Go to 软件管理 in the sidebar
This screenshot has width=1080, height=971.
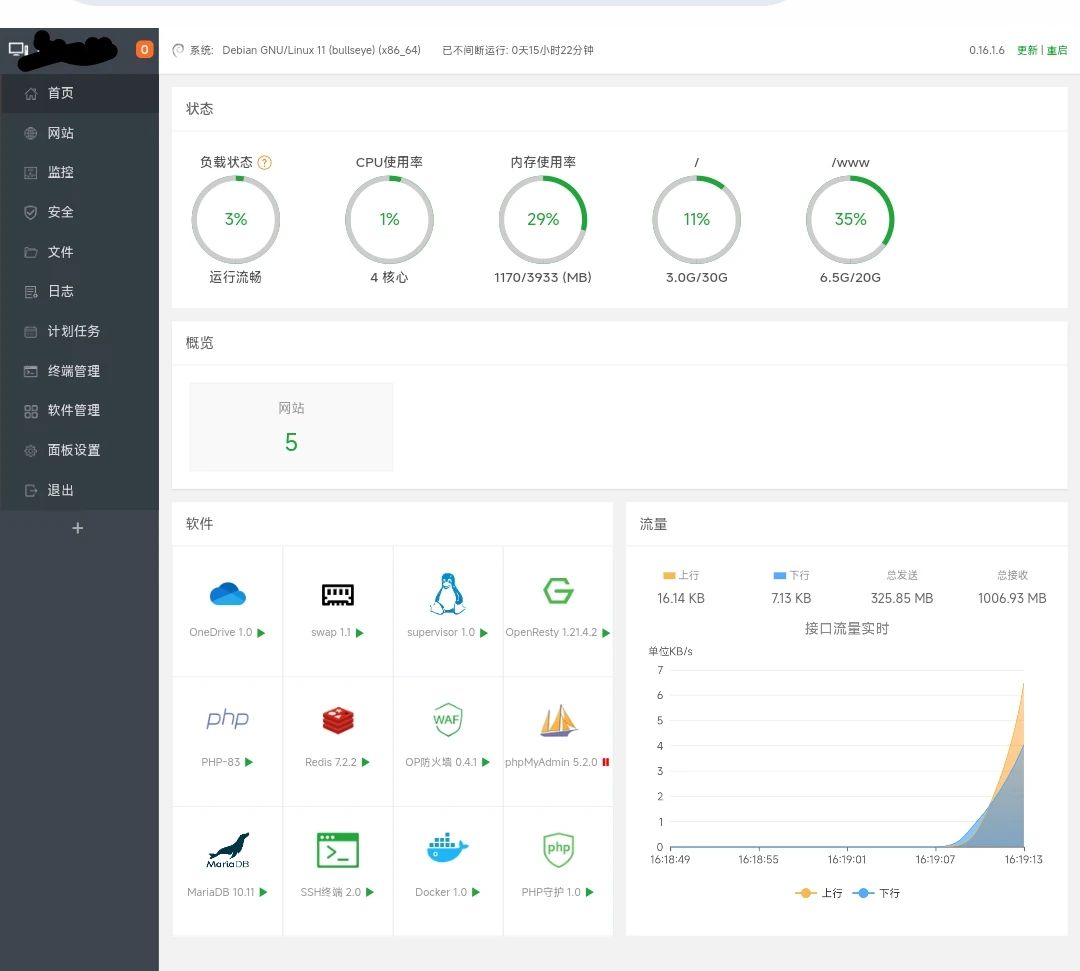[74, 410]
